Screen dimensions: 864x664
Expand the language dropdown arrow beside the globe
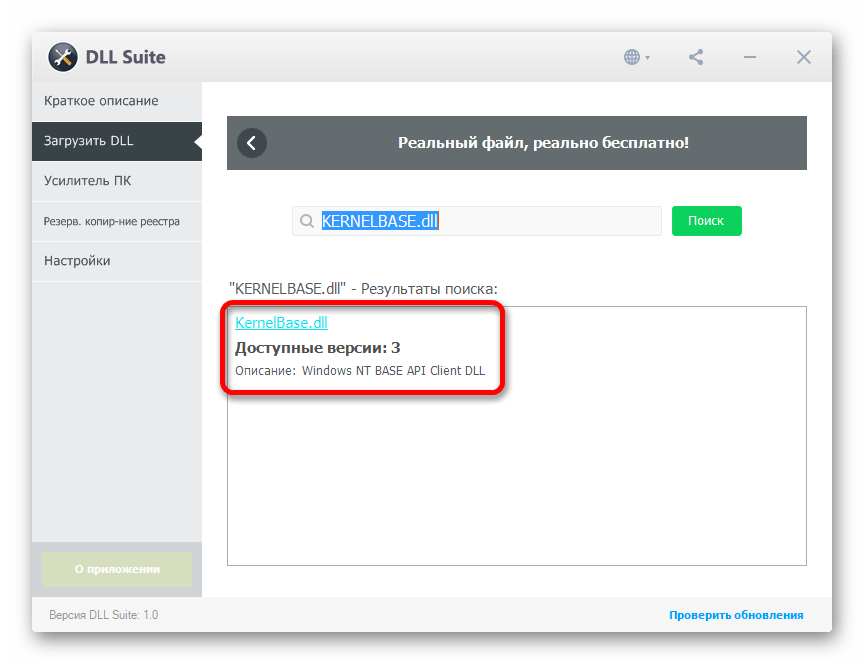(x=648, y=58)
